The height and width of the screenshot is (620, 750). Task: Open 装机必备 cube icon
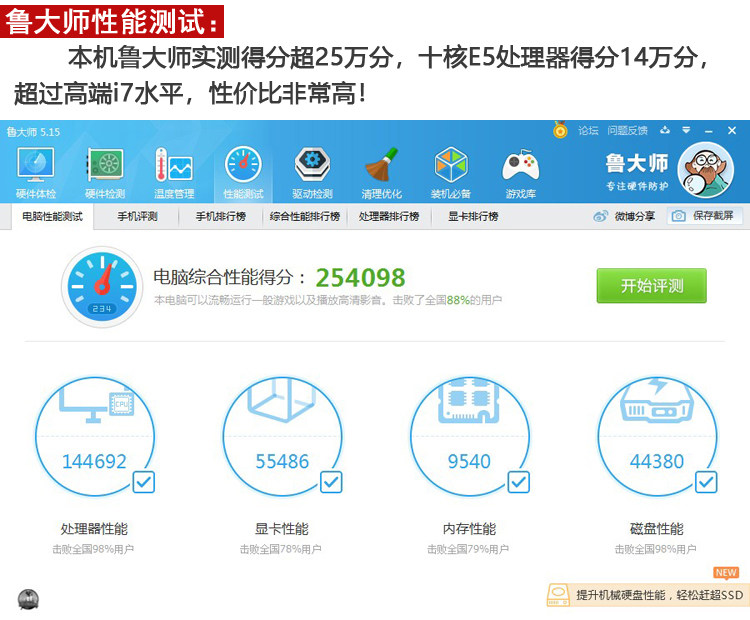click(x=451, y=165)
